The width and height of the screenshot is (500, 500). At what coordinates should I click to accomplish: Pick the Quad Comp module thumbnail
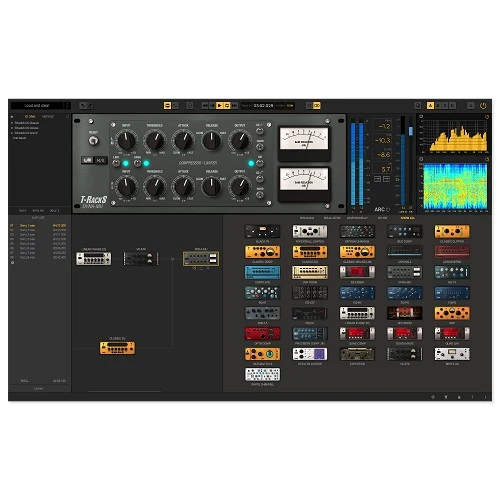(357, 334)
